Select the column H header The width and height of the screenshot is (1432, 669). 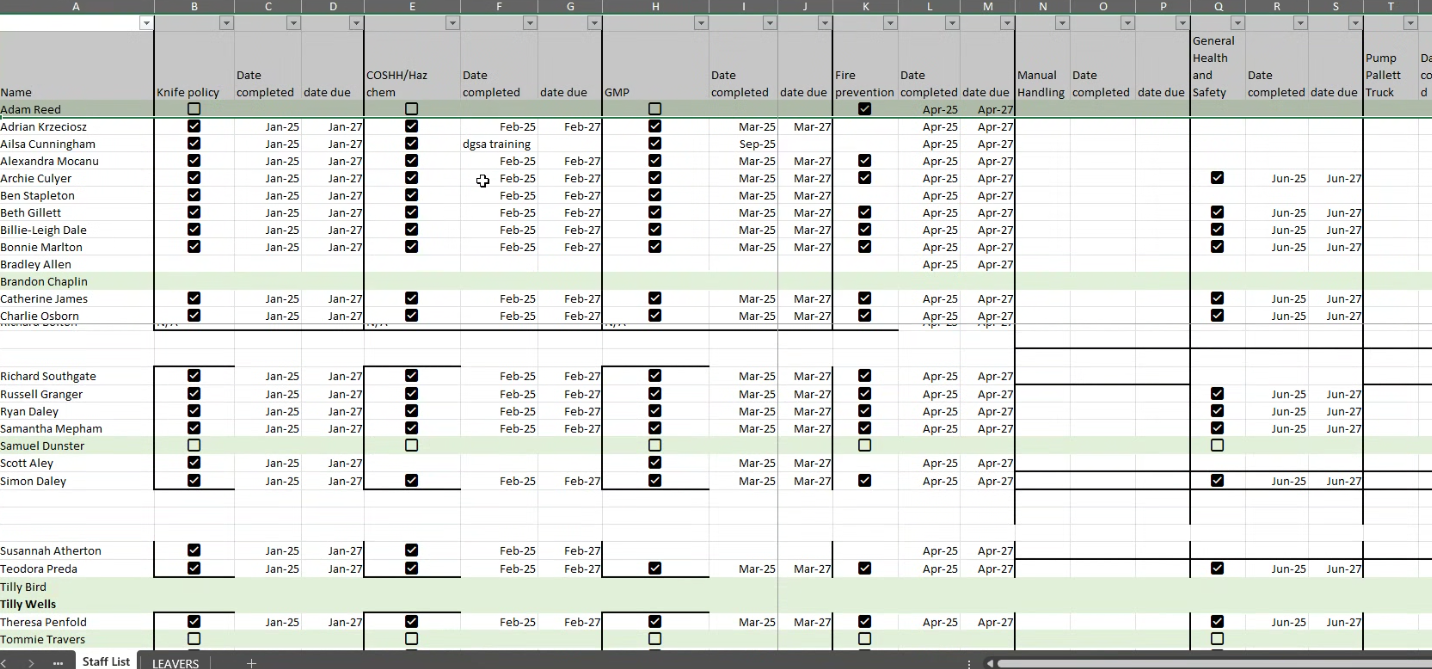tap(655, 7)
